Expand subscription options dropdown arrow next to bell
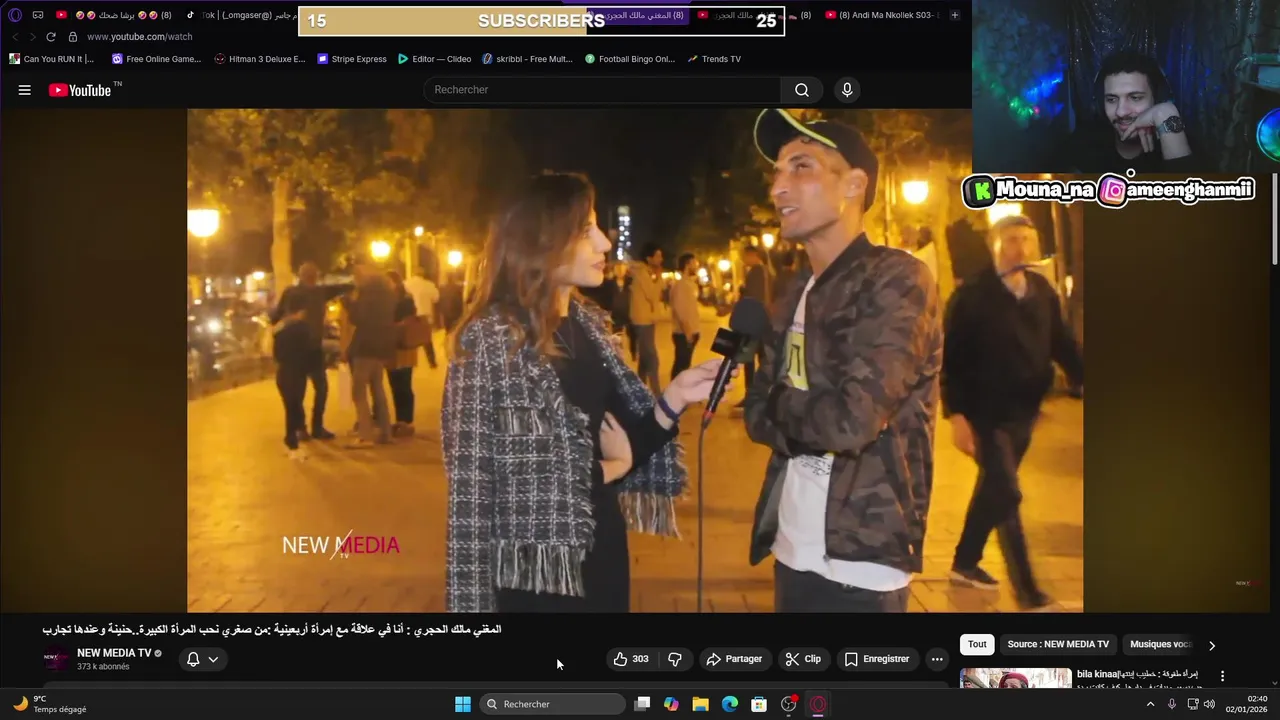Image resolution: width=1280 pixels, height=720 pixels. click(213, 659)
